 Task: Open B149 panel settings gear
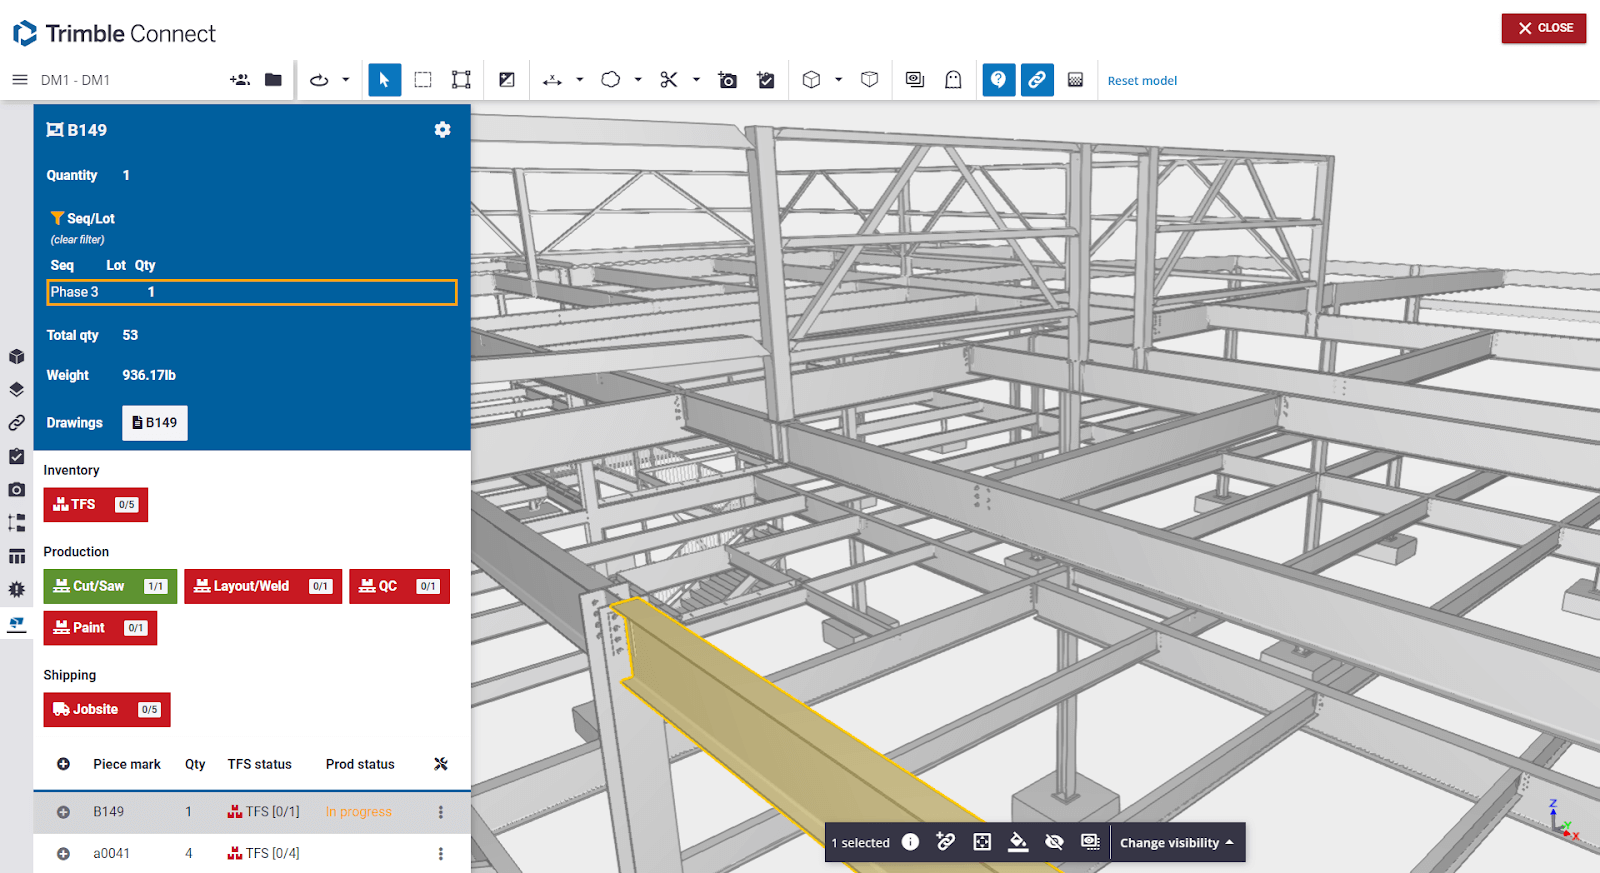442,130
